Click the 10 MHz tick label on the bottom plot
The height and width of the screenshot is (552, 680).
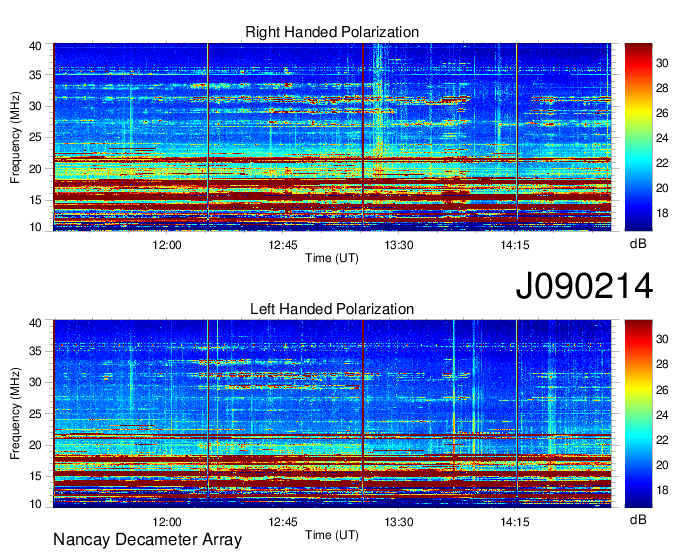pos(35,504)
